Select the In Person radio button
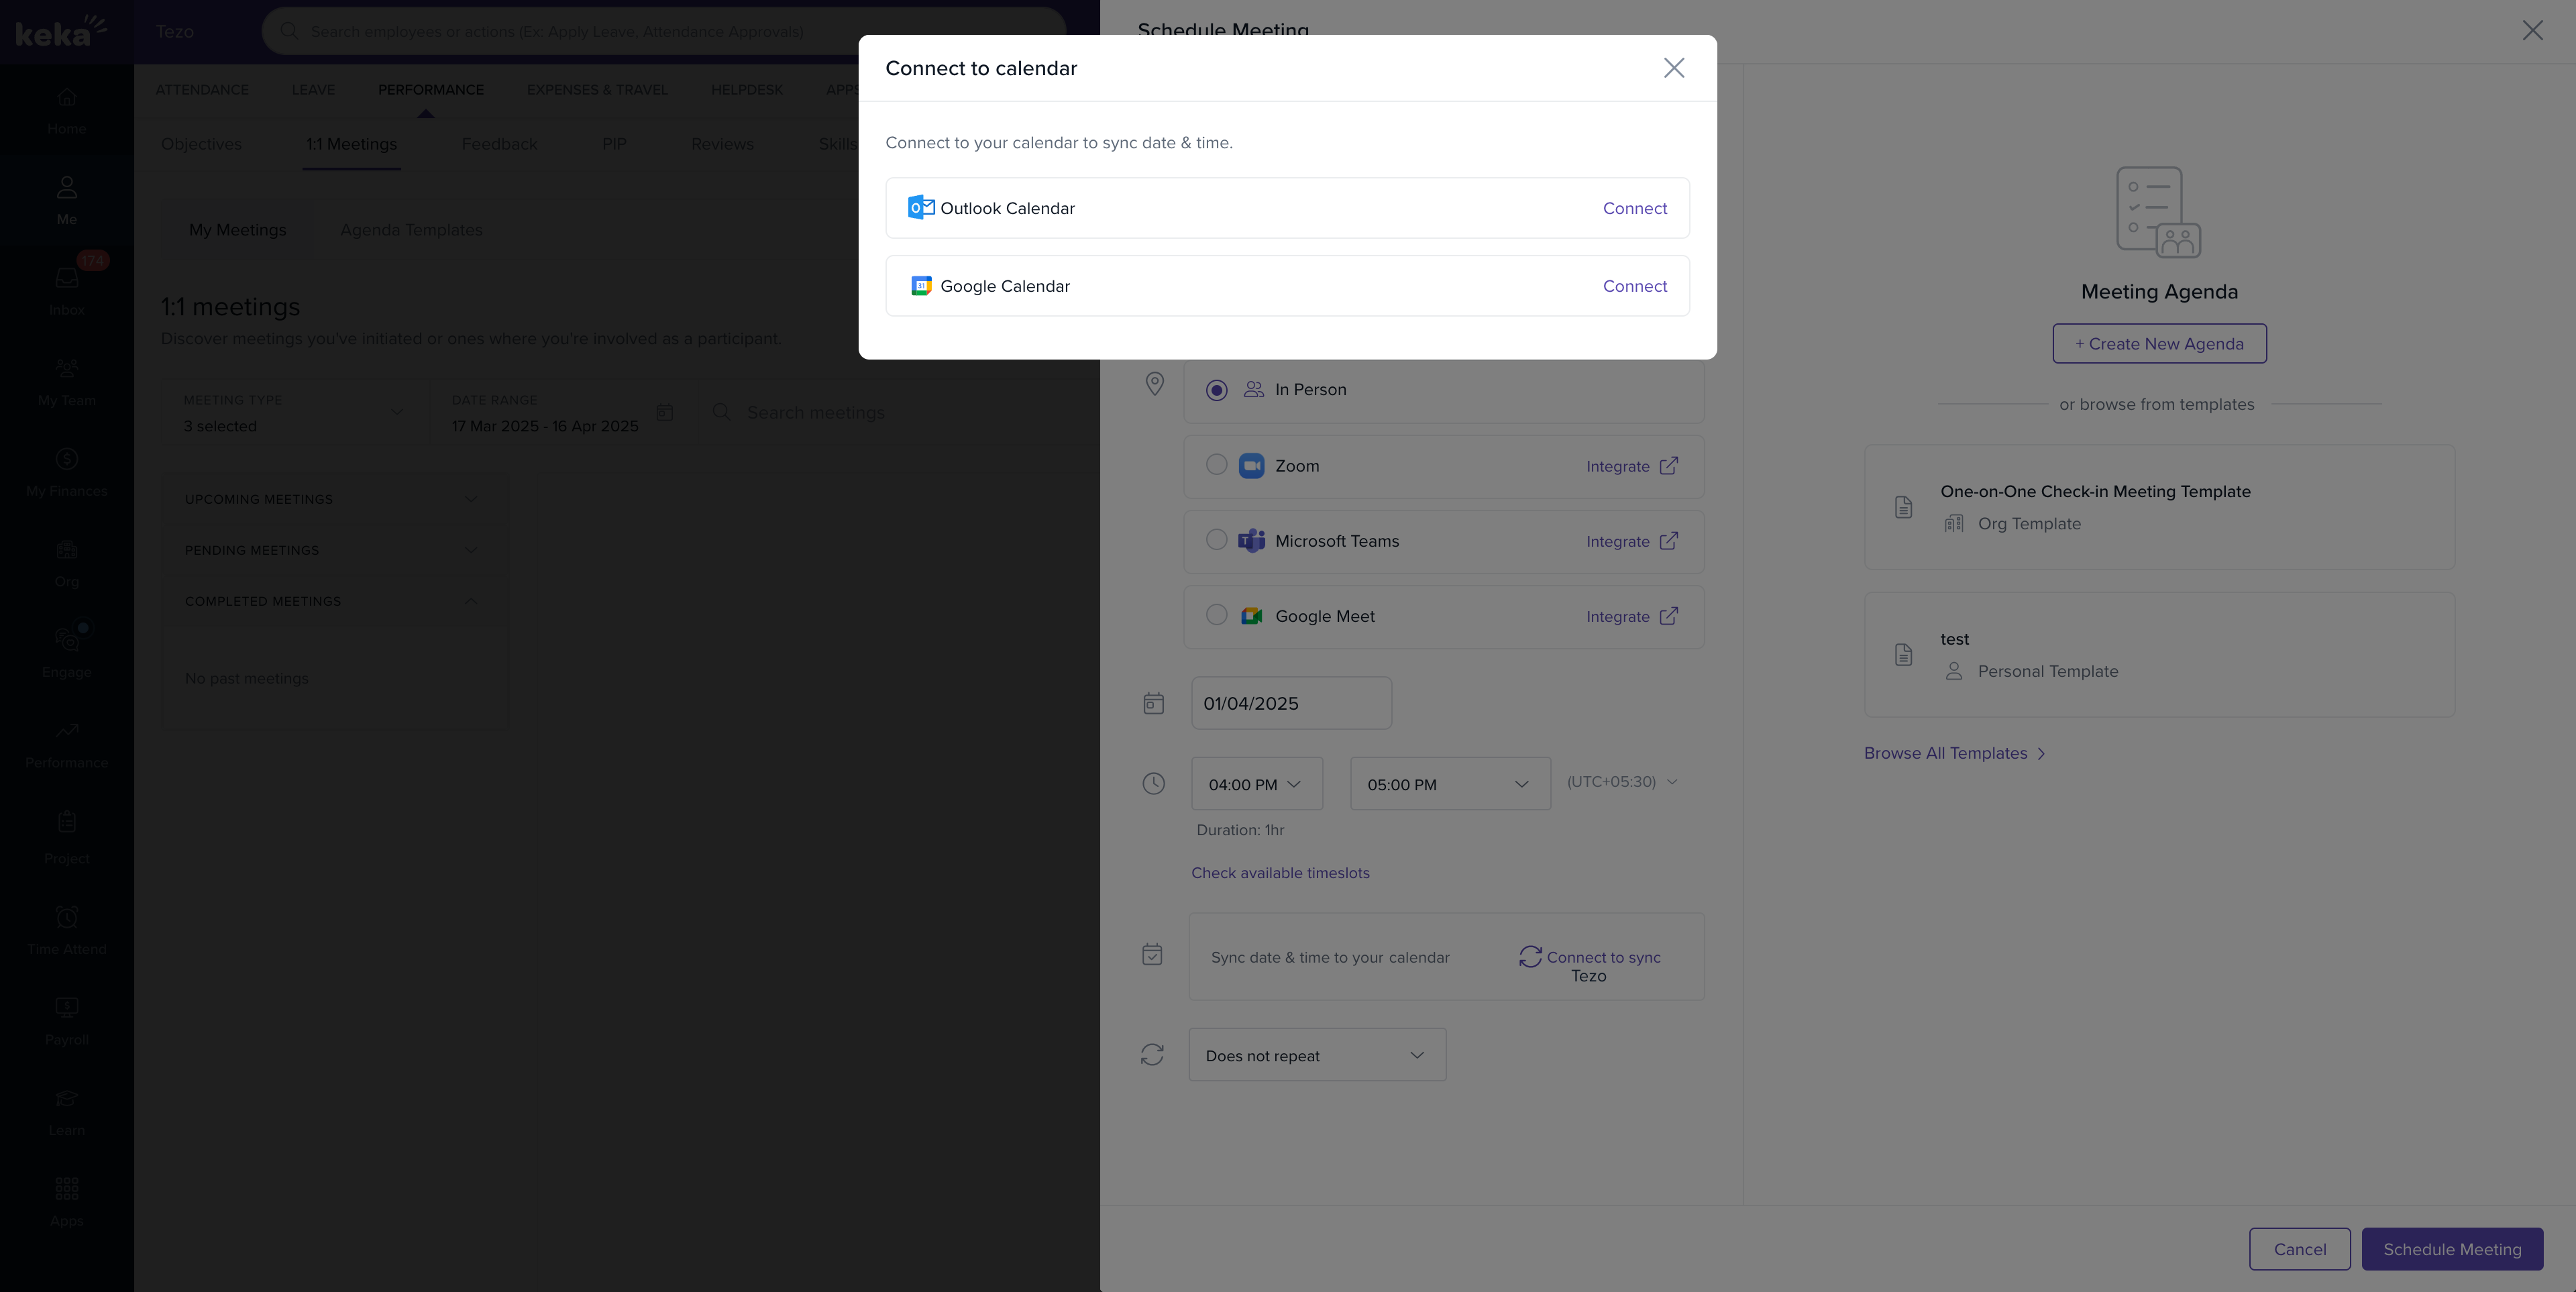The height and width of the screenshot is (1292, 2576). click(1216, 390)
